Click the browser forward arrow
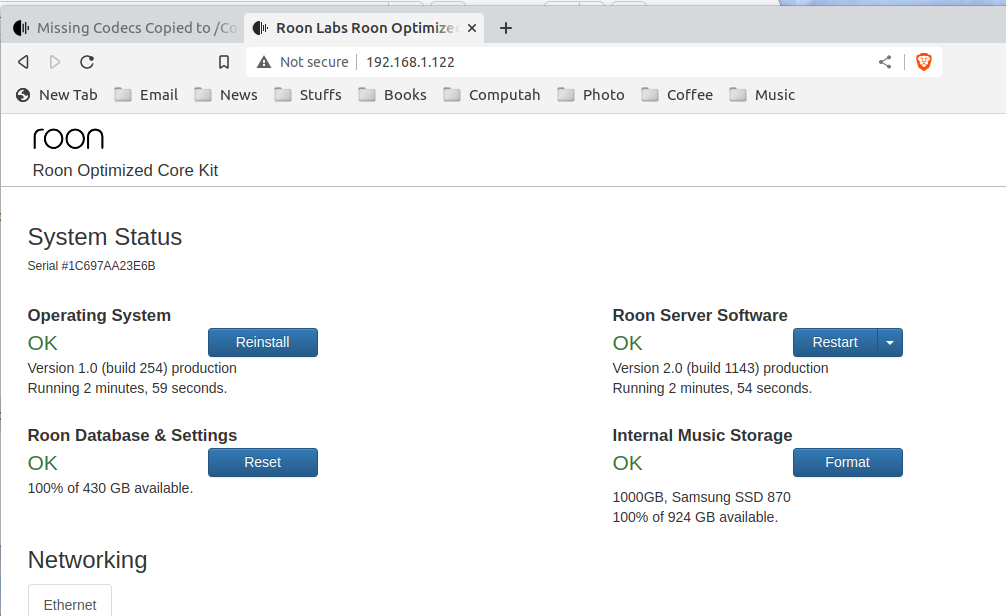Screen dimensions: 1006x616 [55, 62]
